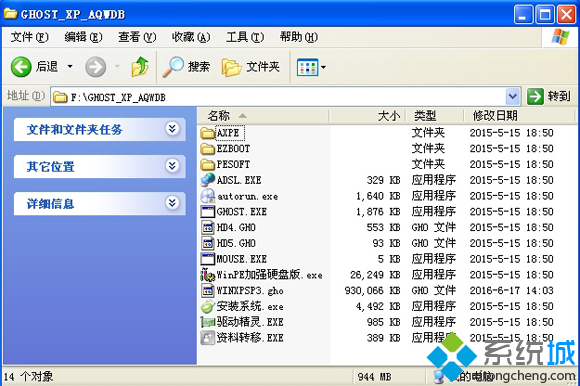Viewport: 580px width, 386px height.
Task: Sort by the 类型 column header
Action: click(435, 116)
